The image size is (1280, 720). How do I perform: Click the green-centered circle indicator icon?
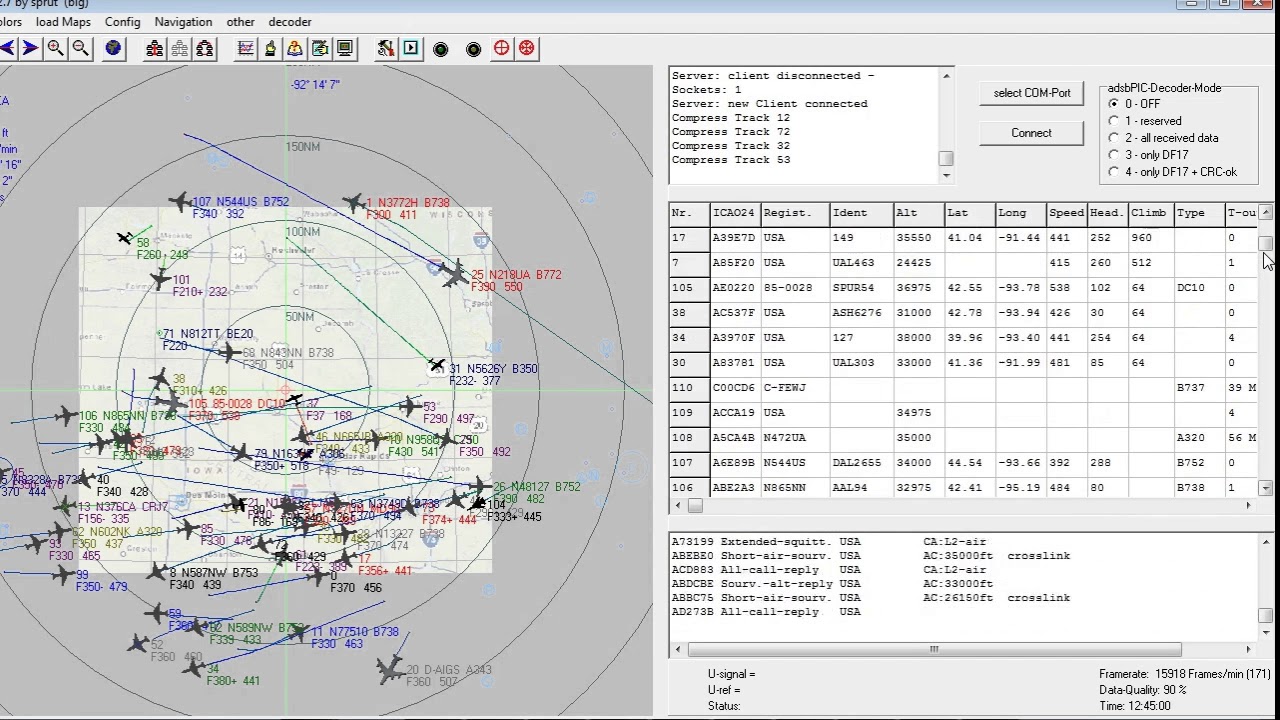(441, 49)
